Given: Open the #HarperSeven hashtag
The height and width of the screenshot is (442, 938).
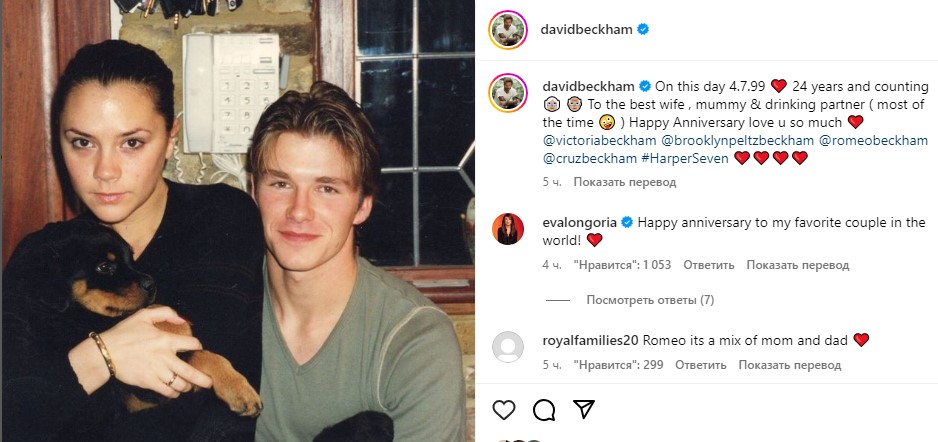Looking at the screenshot, I should [685, 158].
